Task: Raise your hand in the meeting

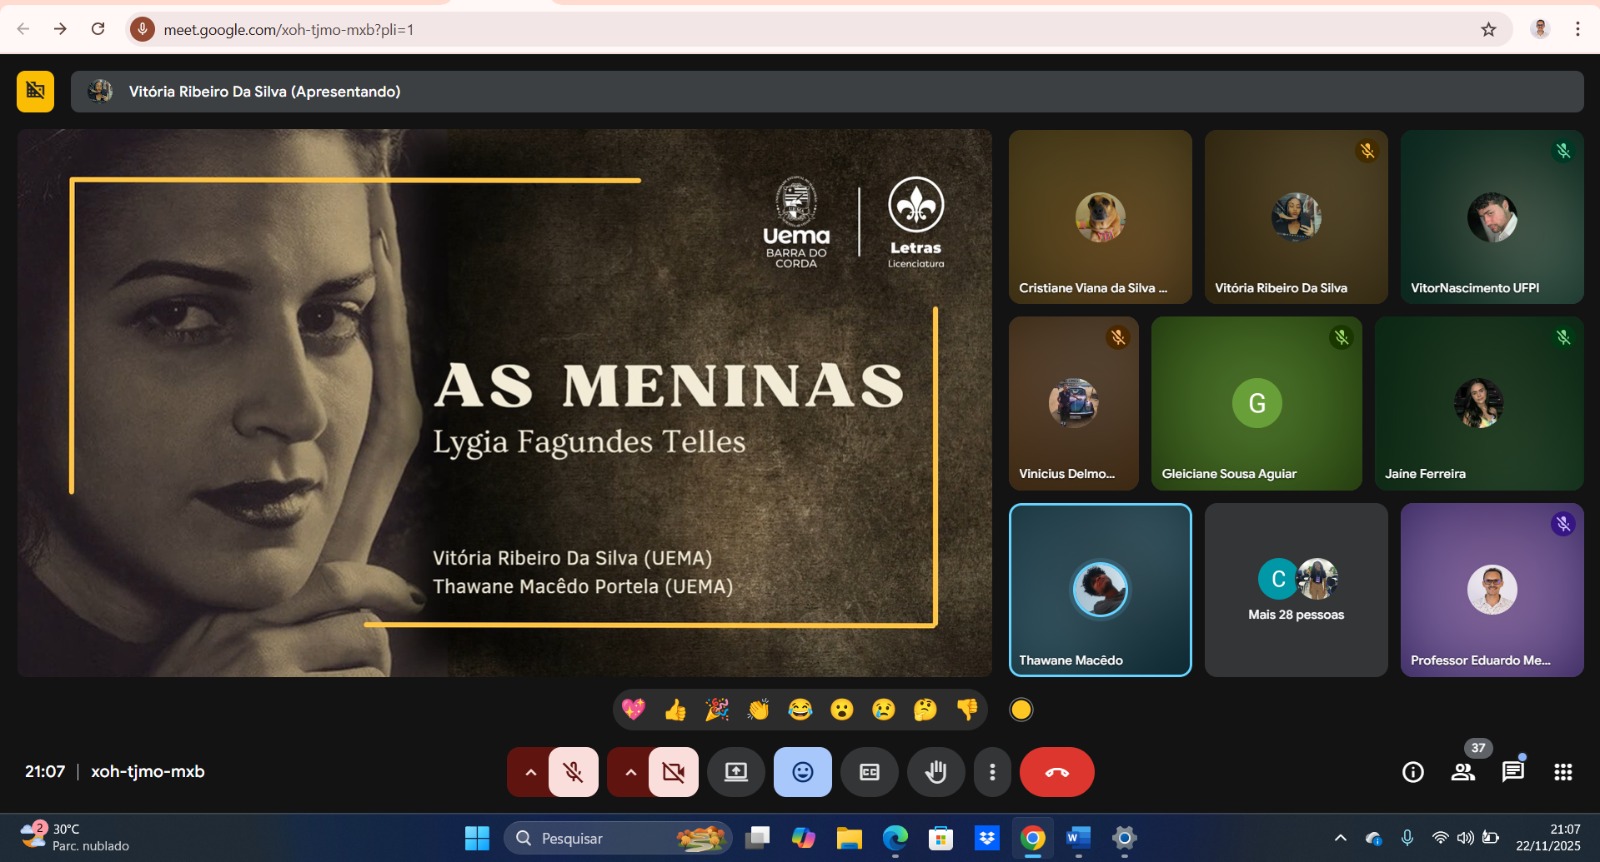Action: click(x=935, y=772)
